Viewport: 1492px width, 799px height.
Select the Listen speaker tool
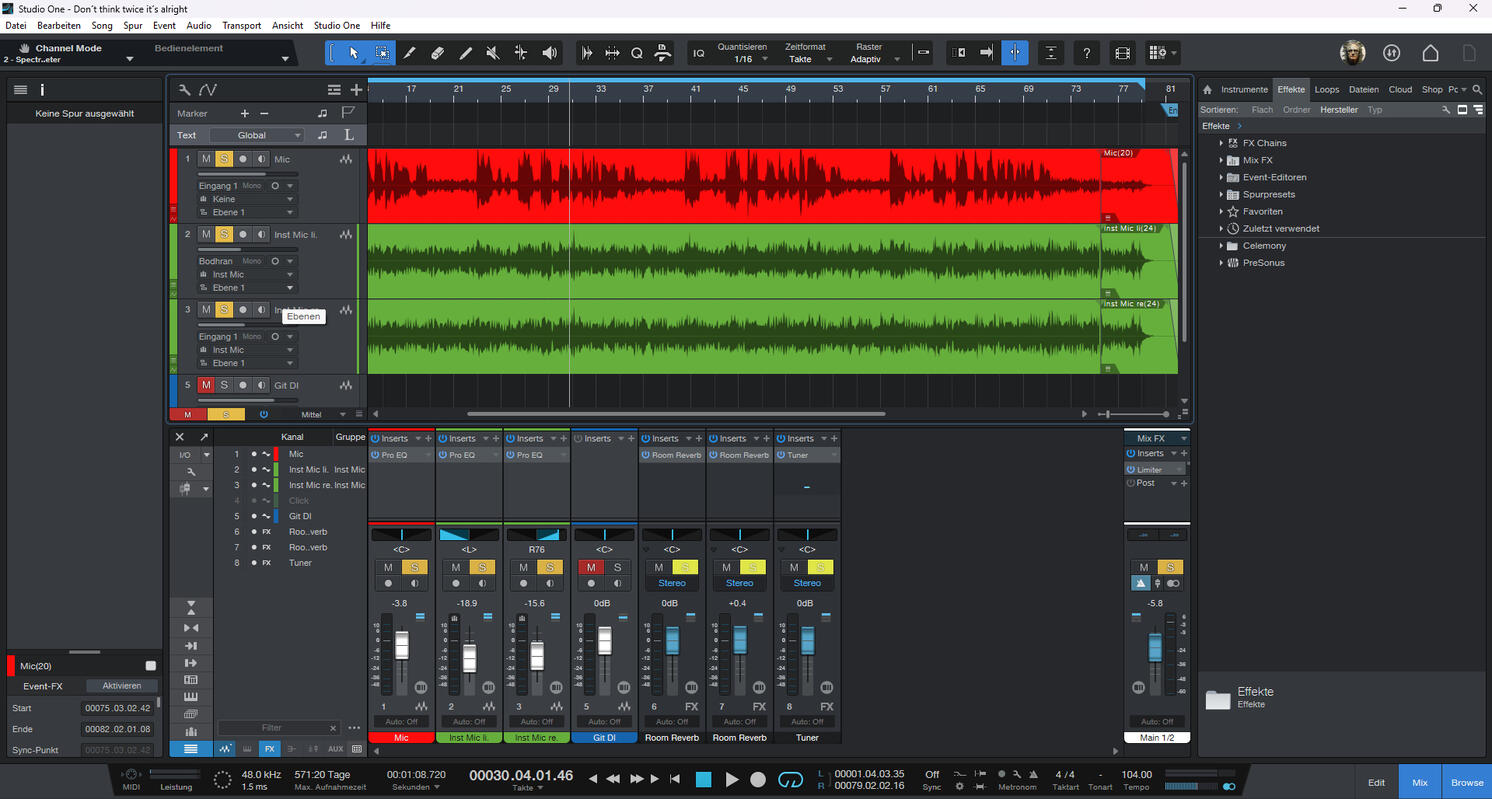coord(549,53)
